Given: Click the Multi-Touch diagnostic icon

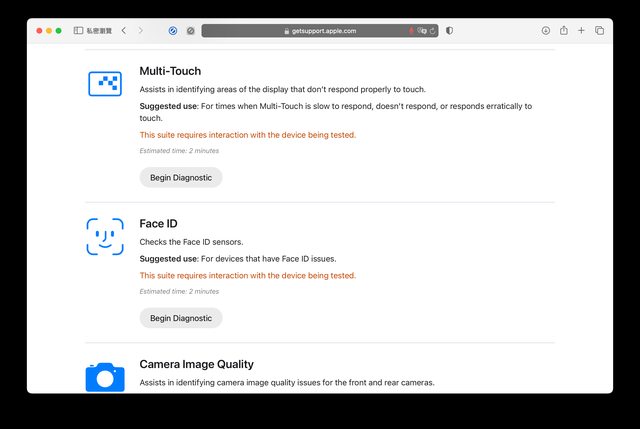Looking at the screenshot, I should 105,84.
